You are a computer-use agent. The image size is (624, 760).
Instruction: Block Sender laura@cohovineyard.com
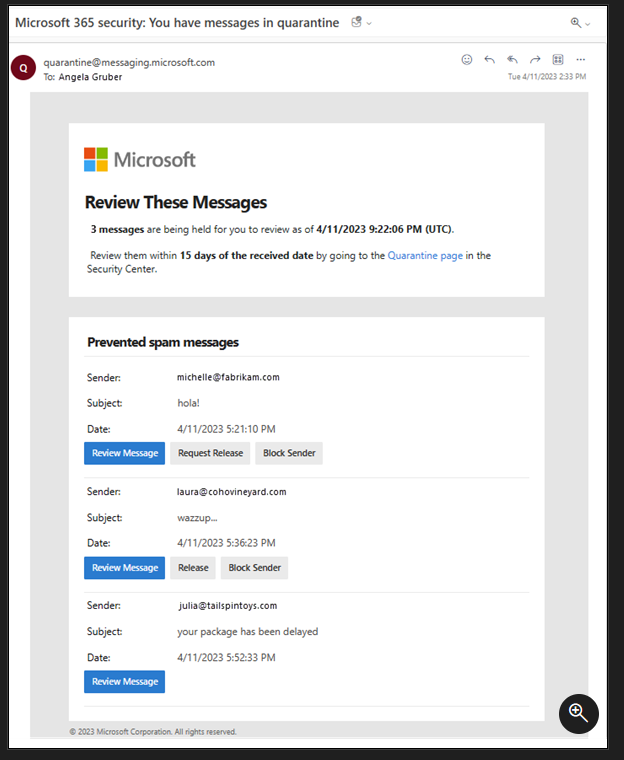(255, 568)
